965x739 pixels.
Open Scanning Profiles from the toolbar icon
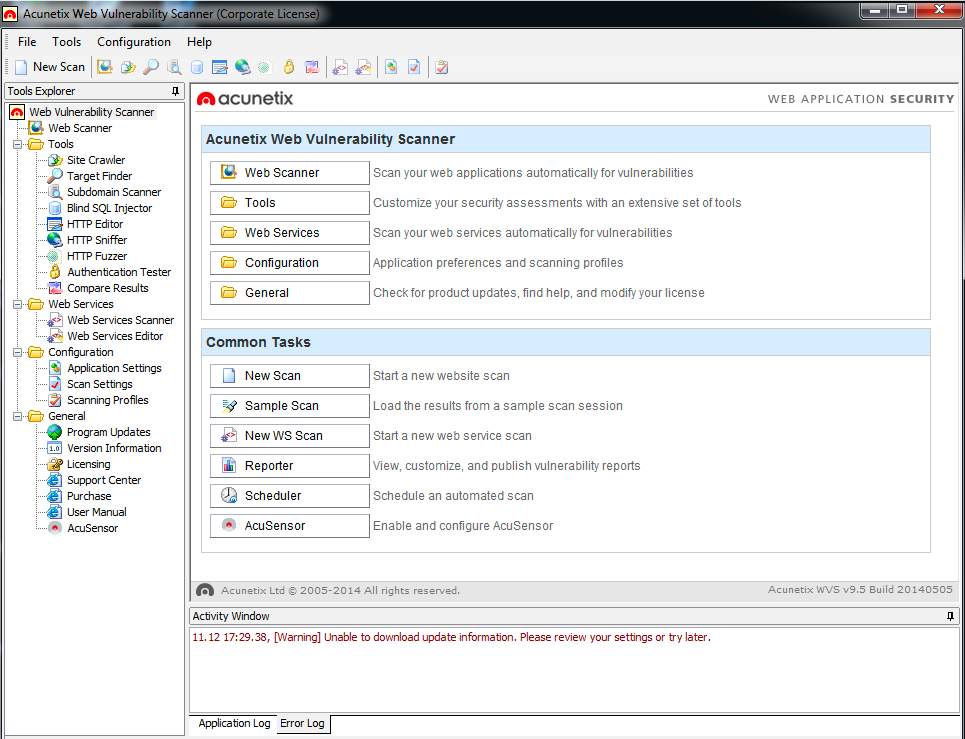pos(441,67)
